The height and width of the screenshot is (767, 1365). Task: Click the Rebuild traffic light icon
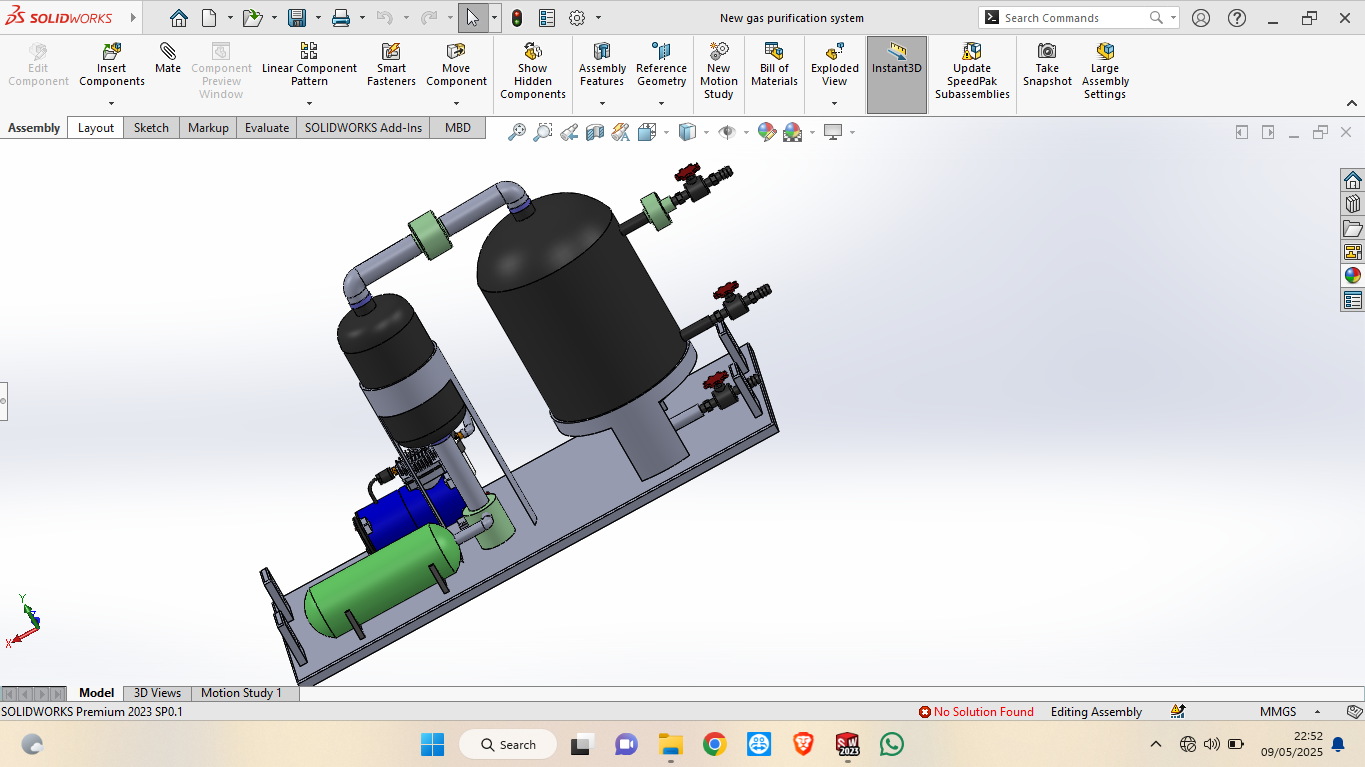517,18
